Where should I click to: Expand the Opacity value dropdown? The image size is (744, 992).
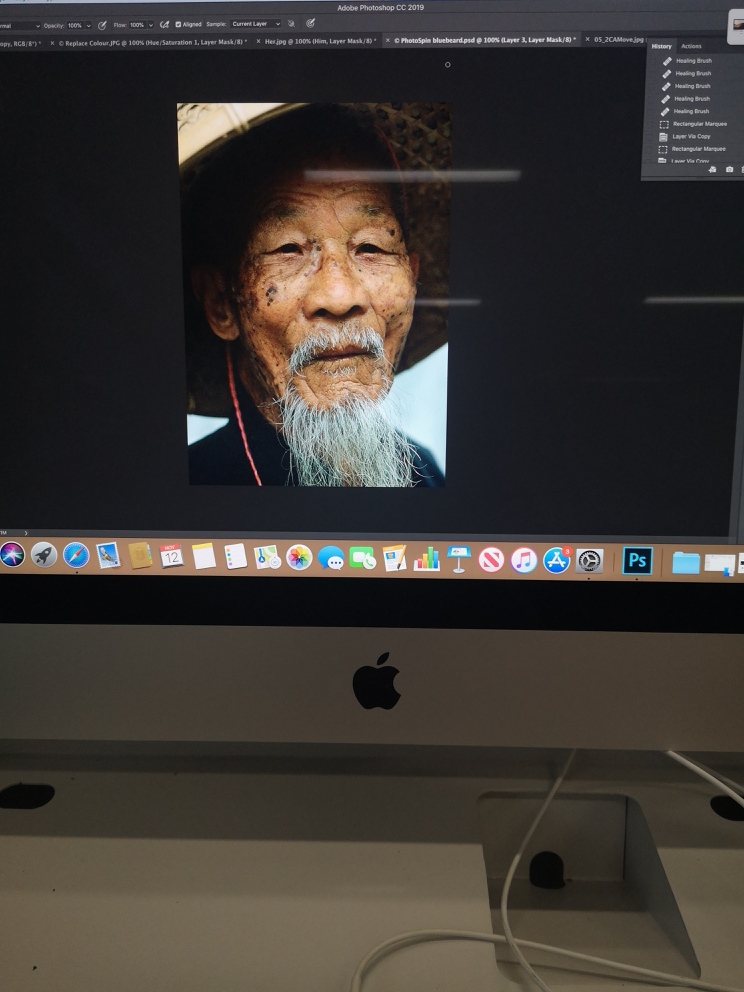tap(88, 25)
